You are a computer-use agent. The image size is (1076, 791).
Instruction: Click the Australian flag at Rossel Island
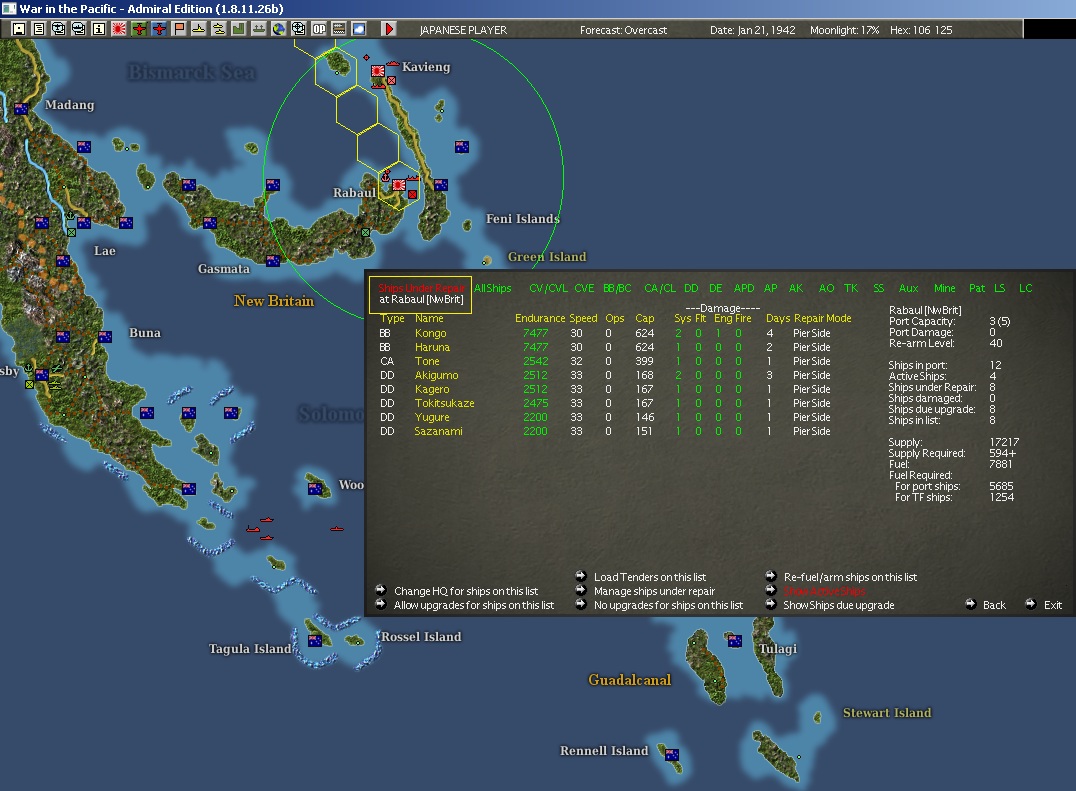tap(315, 640)
